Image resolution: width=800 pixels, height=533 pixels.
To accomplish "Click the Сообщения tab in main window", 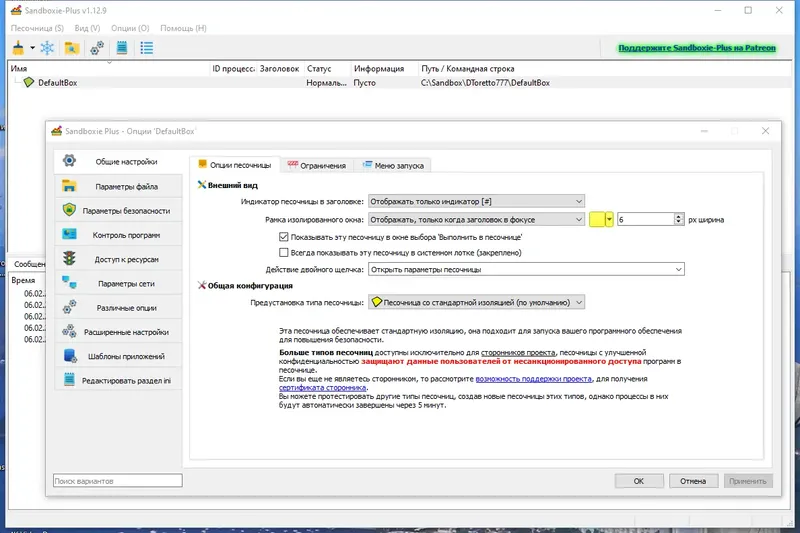I will point(29,264).
